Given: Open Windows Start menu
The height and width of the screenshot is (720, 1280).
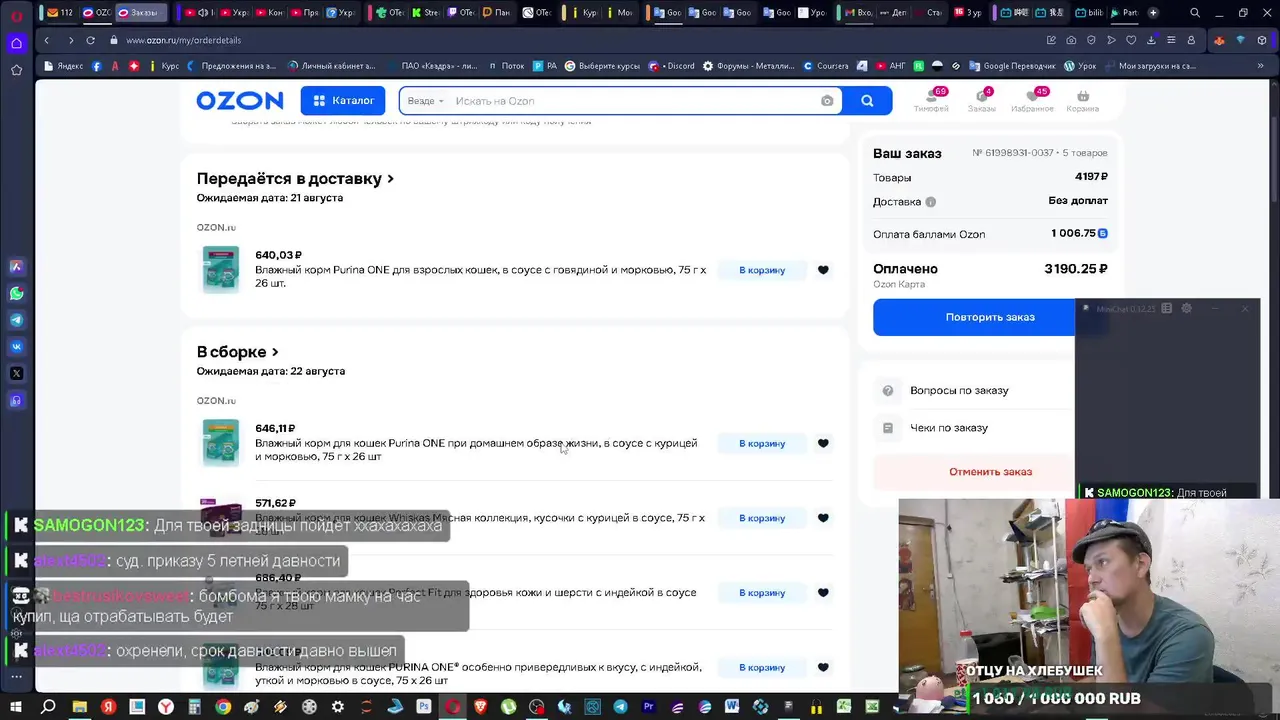Looking at the screenshot, I should [16, 707].
